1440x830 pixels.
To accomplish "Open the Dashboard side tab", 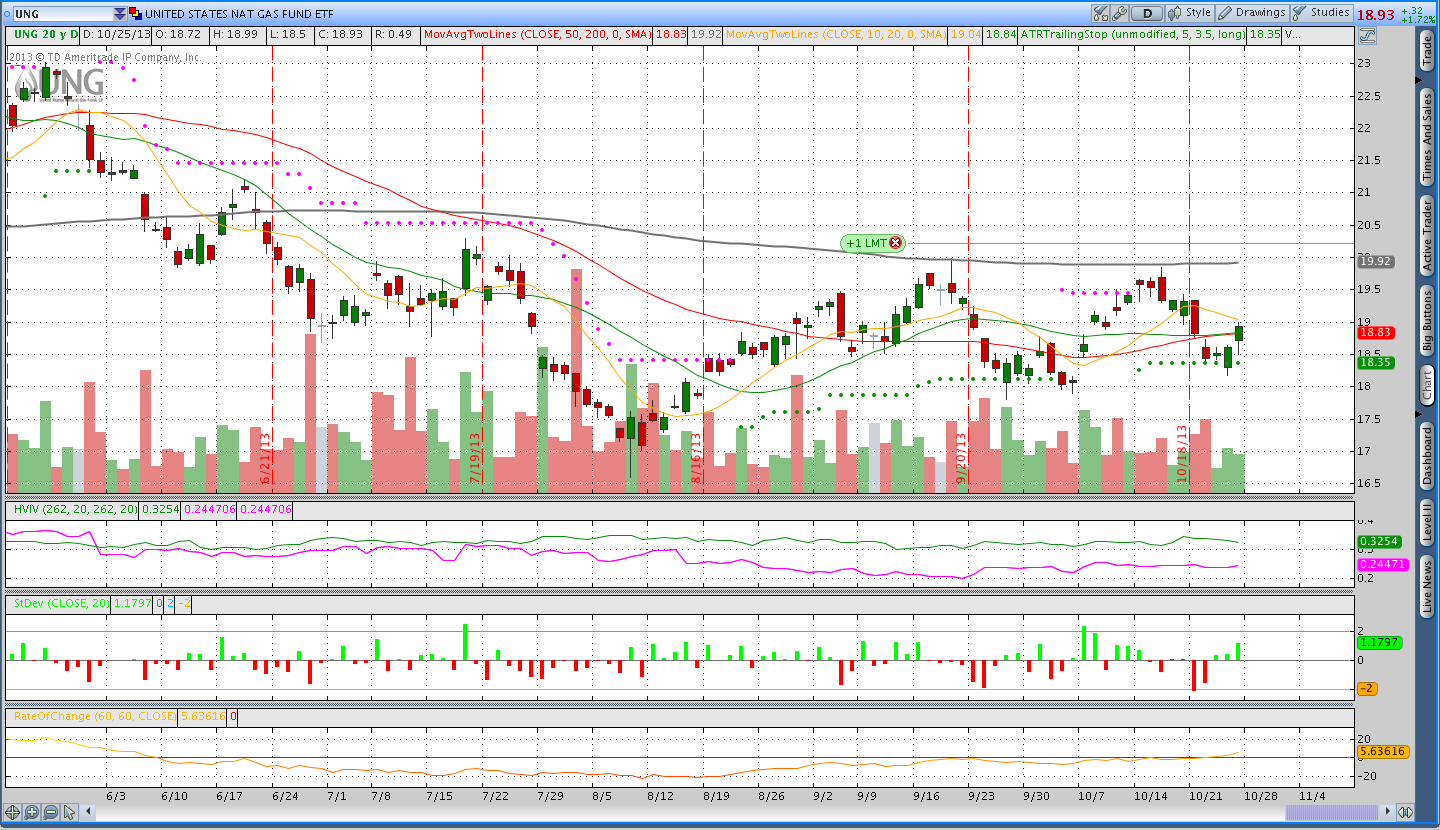I will [1427, 456].
